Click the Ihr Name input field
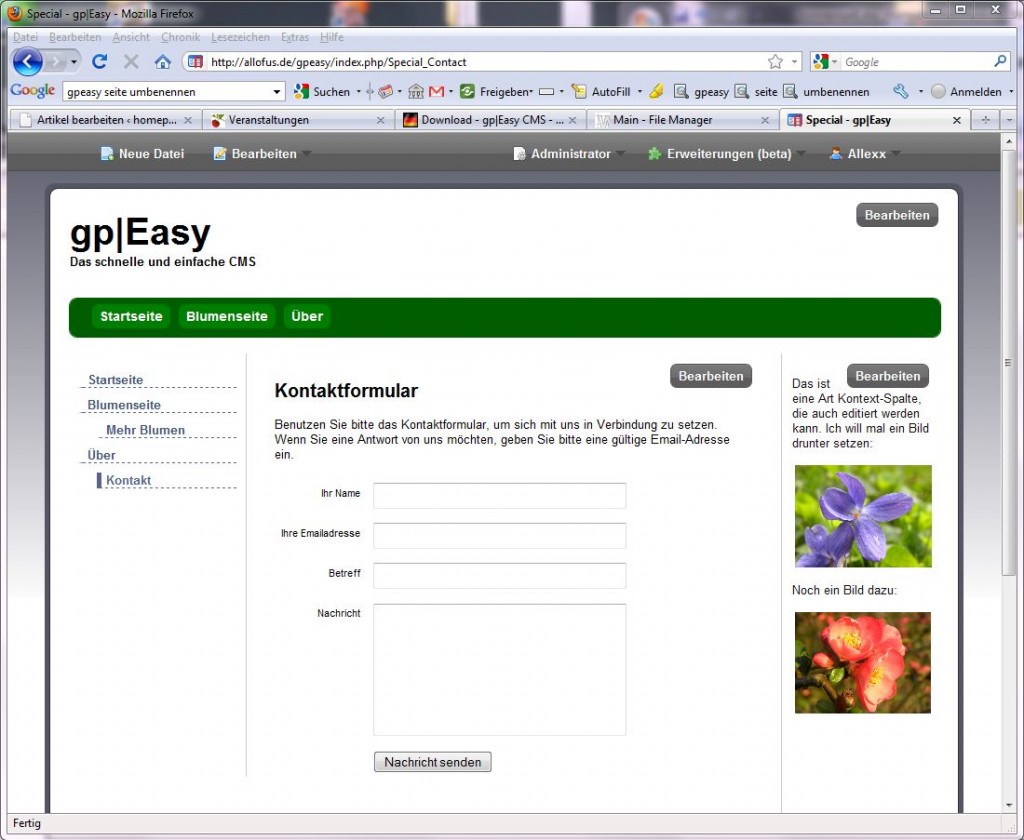Viewport: 1024px width, 840px height. click(x=499, y=495)
